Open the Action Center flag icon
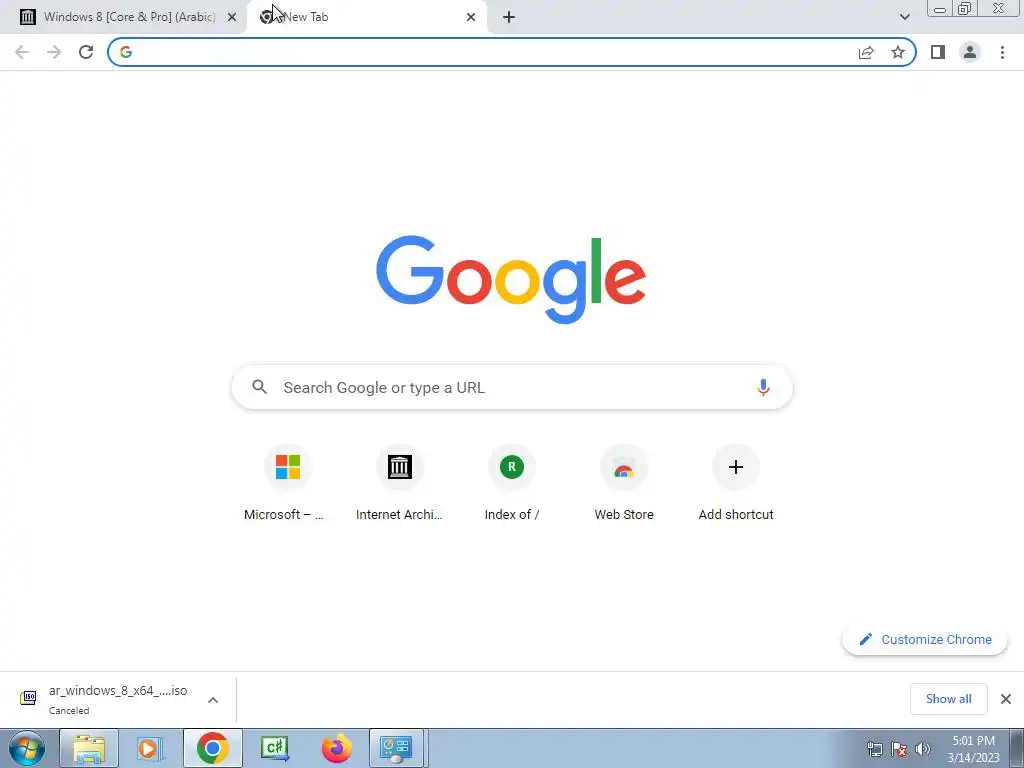This screenshot has height=768, width=1024. point(899,749)
